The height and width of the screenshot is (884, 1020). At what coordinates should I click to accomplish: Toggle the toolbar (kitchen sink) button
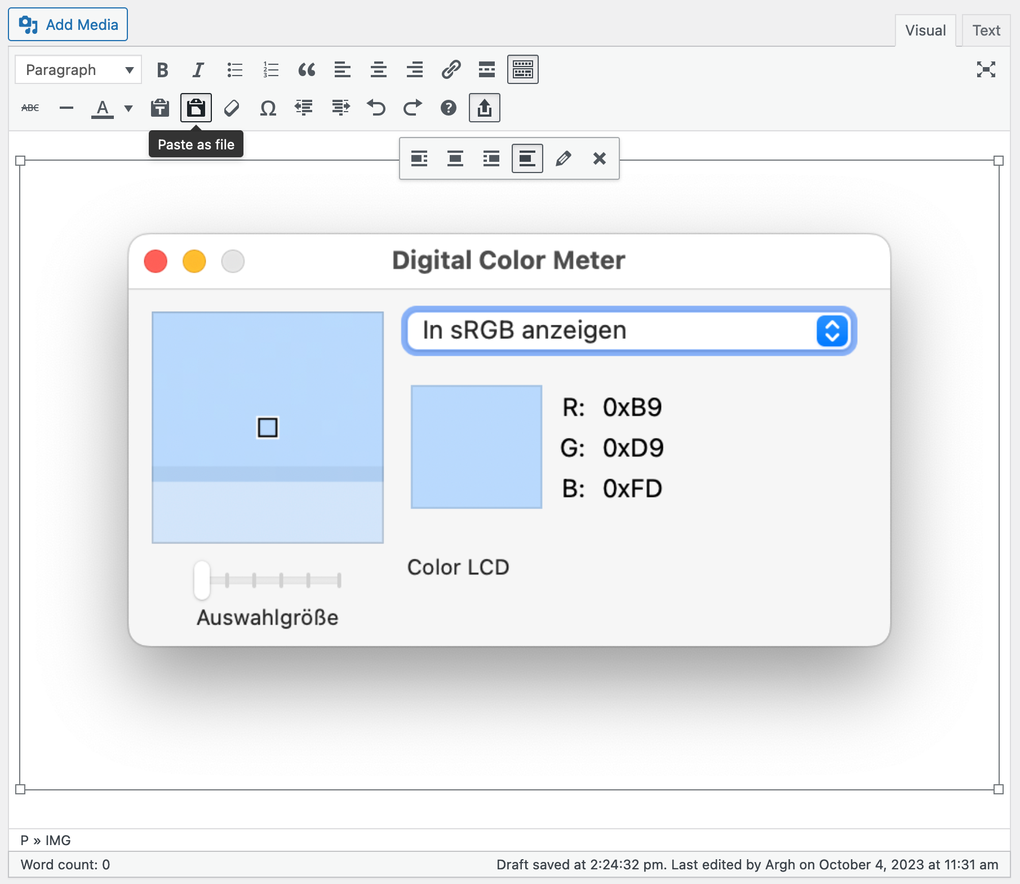click(523, 70)
